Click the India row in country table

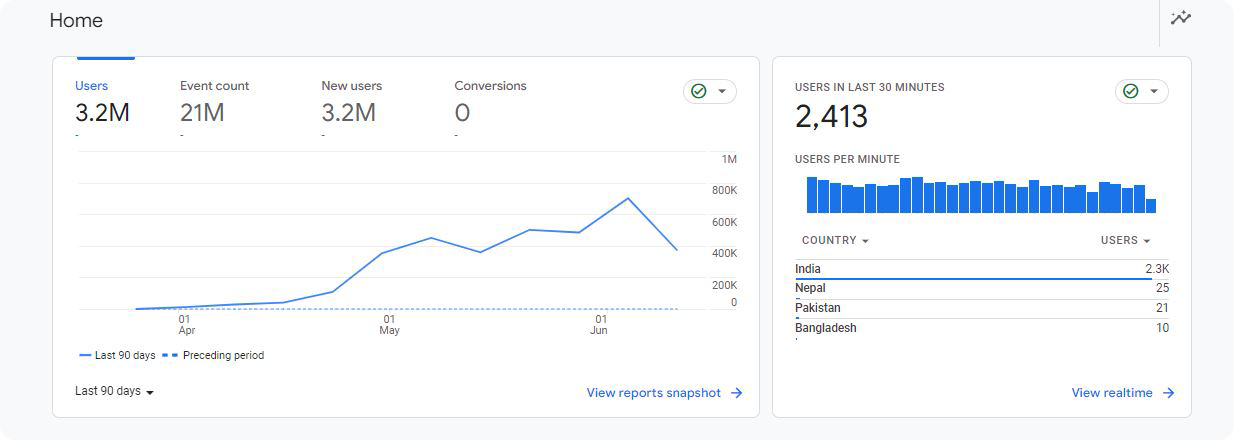[982, 269]
